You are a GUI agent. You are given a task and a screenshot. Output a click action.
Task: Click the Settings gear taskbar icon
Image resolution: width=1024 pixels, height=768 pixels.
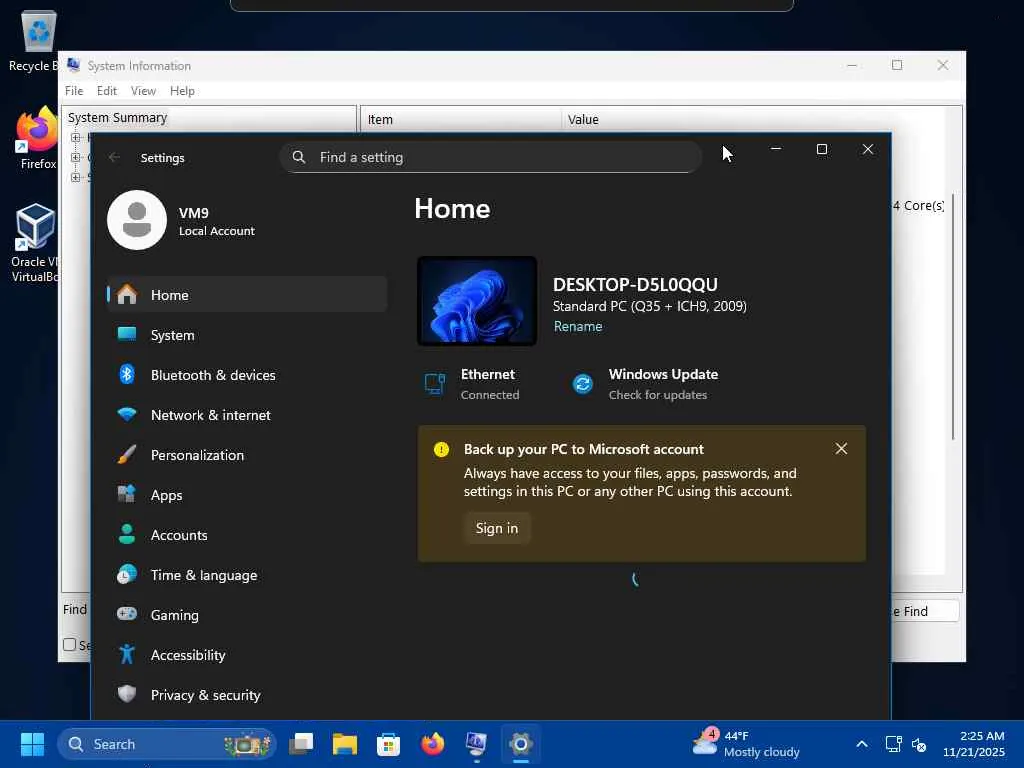[520, 744]
